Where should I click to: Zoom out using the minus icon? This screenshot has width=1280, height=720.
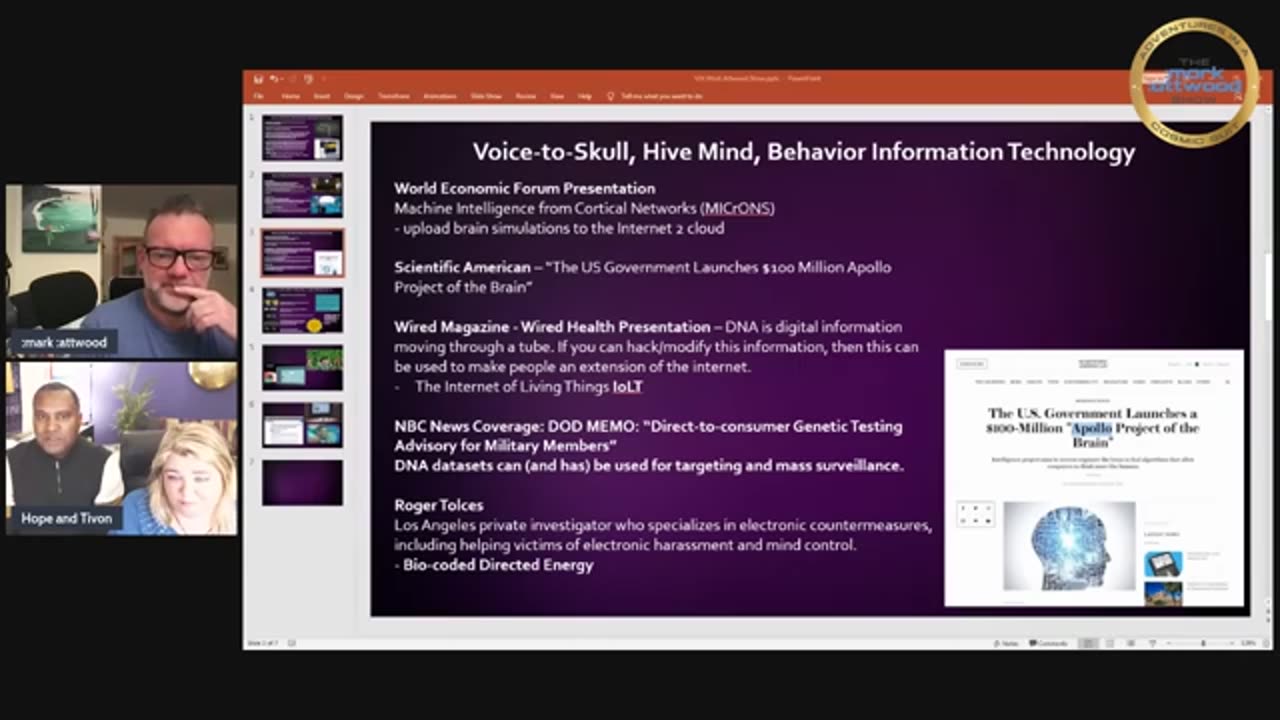1171,643
